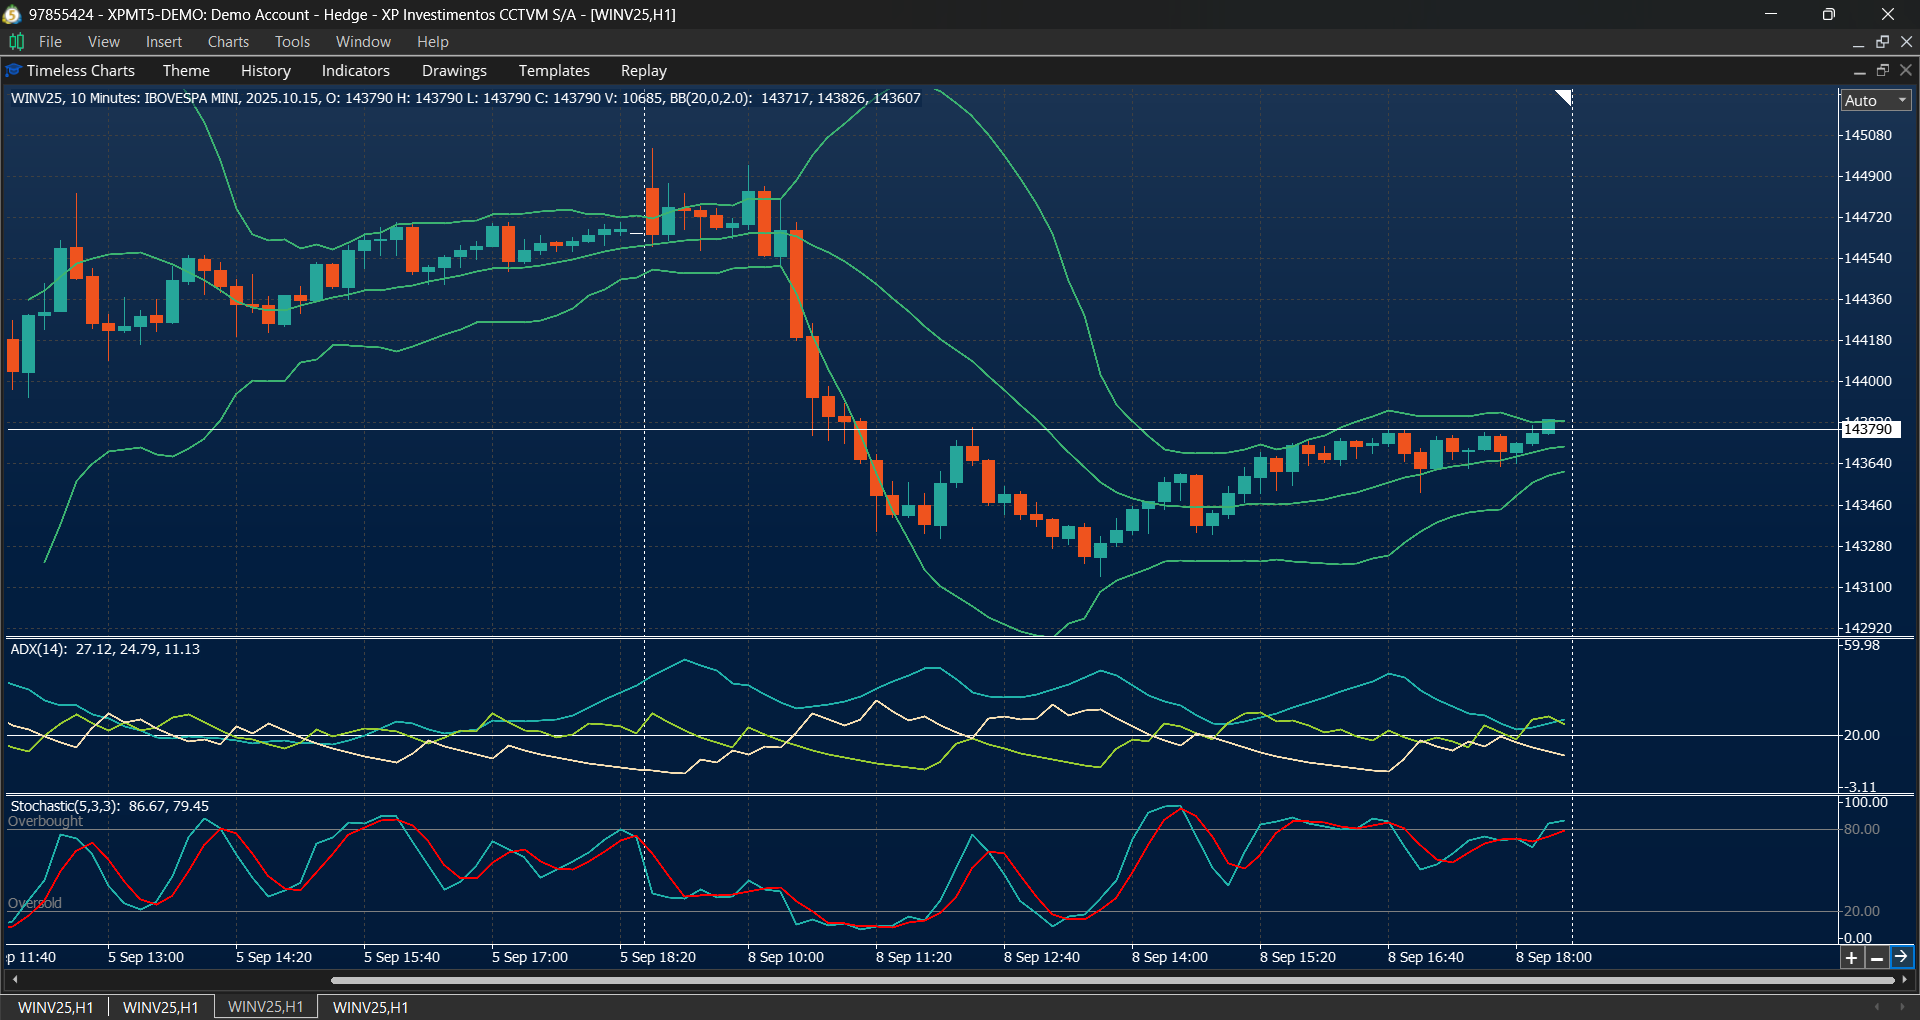
Task: Click the green candlestick icon beside the File menu
Action: click(15, 42)
